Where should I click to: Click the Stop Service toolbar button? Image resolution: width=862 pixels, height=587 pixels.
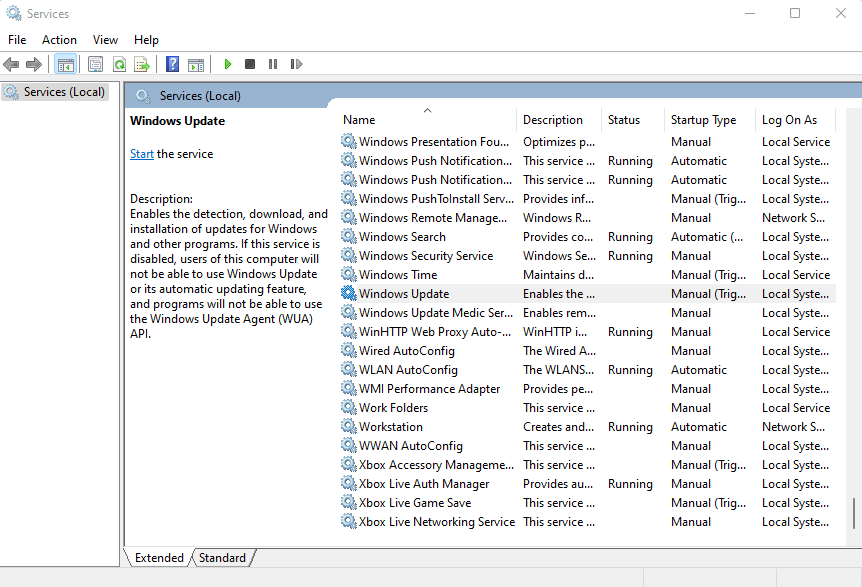(250, 64)
